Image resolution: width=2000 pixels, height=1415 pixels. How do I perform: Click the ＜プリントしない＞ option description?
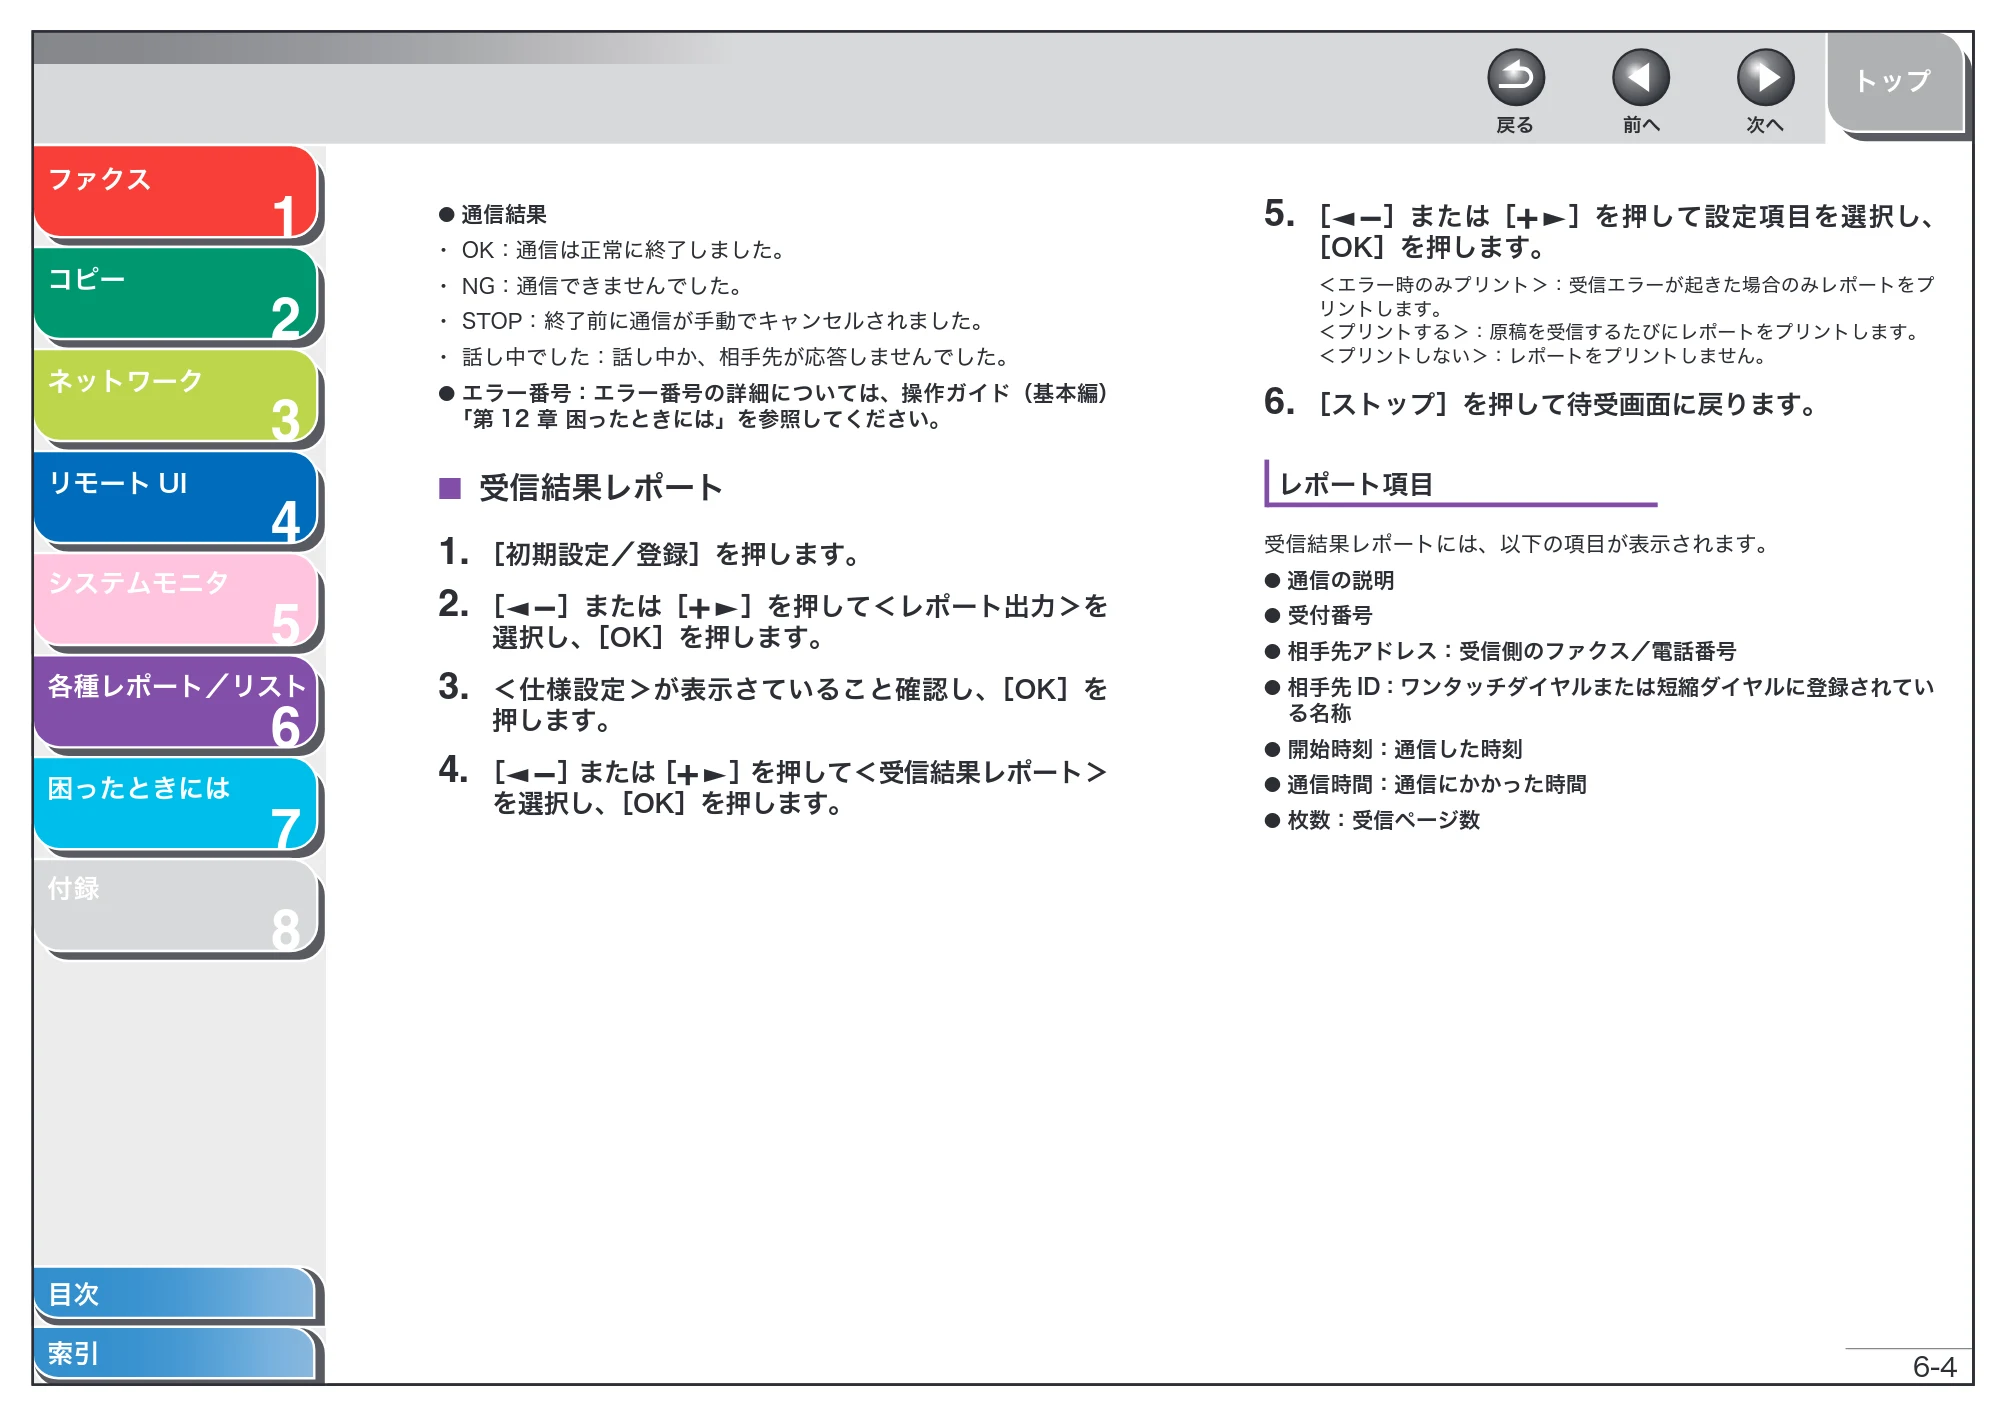tap(1543, 356)
